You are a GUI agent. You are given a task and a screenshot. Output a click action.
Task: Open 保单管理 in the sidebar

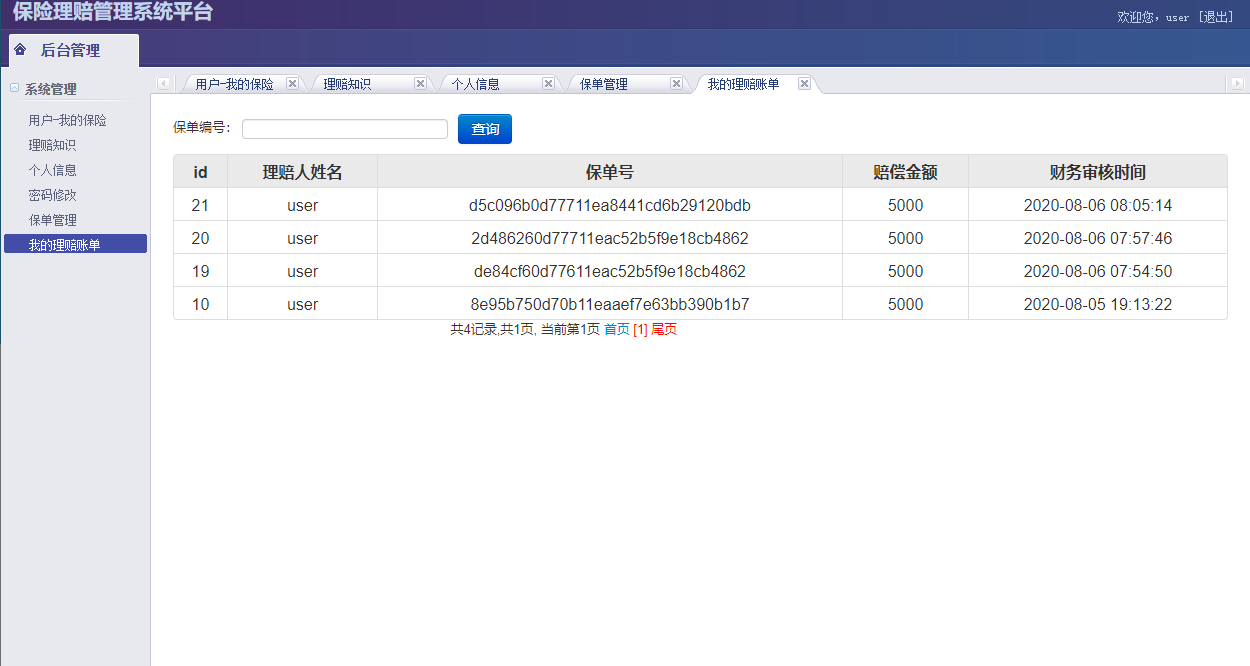pyautogui.click(x=52, y=220)
